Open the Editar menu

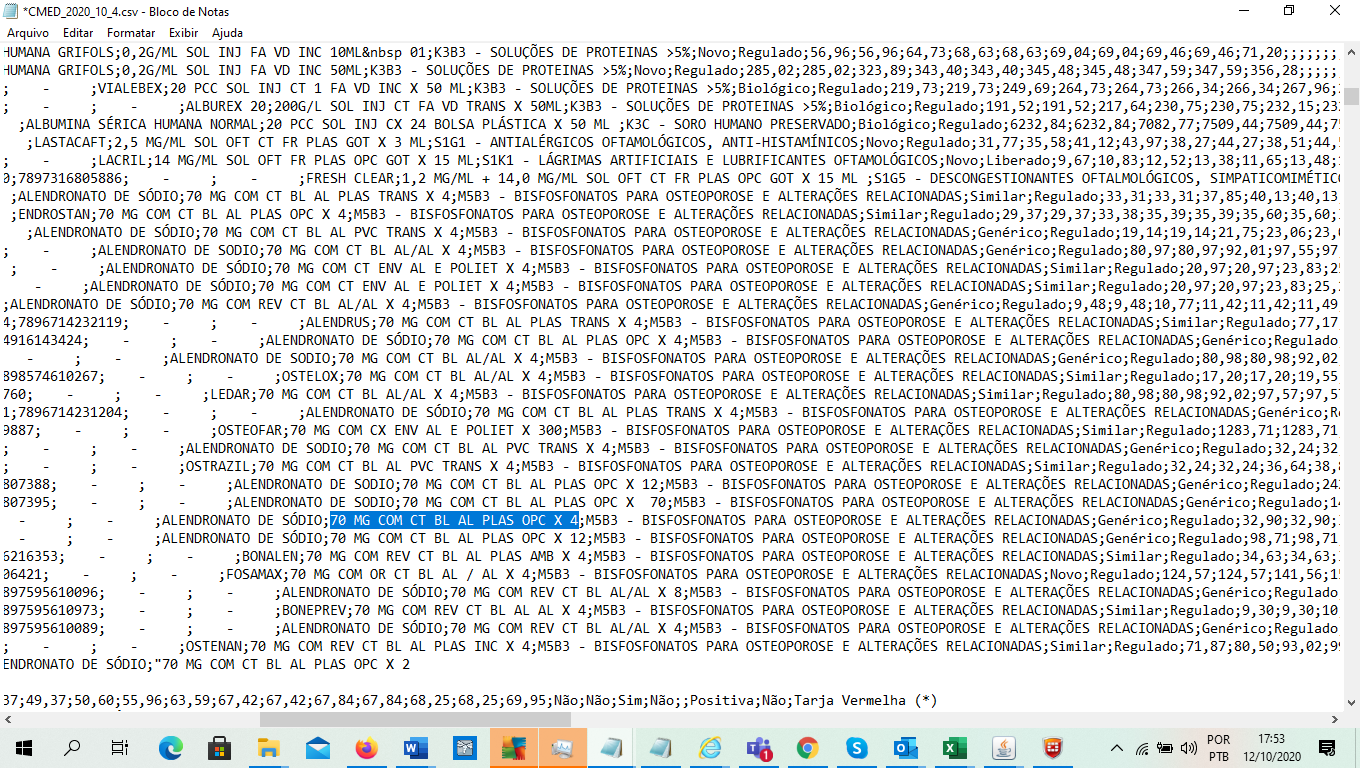(x=78, y=33)
